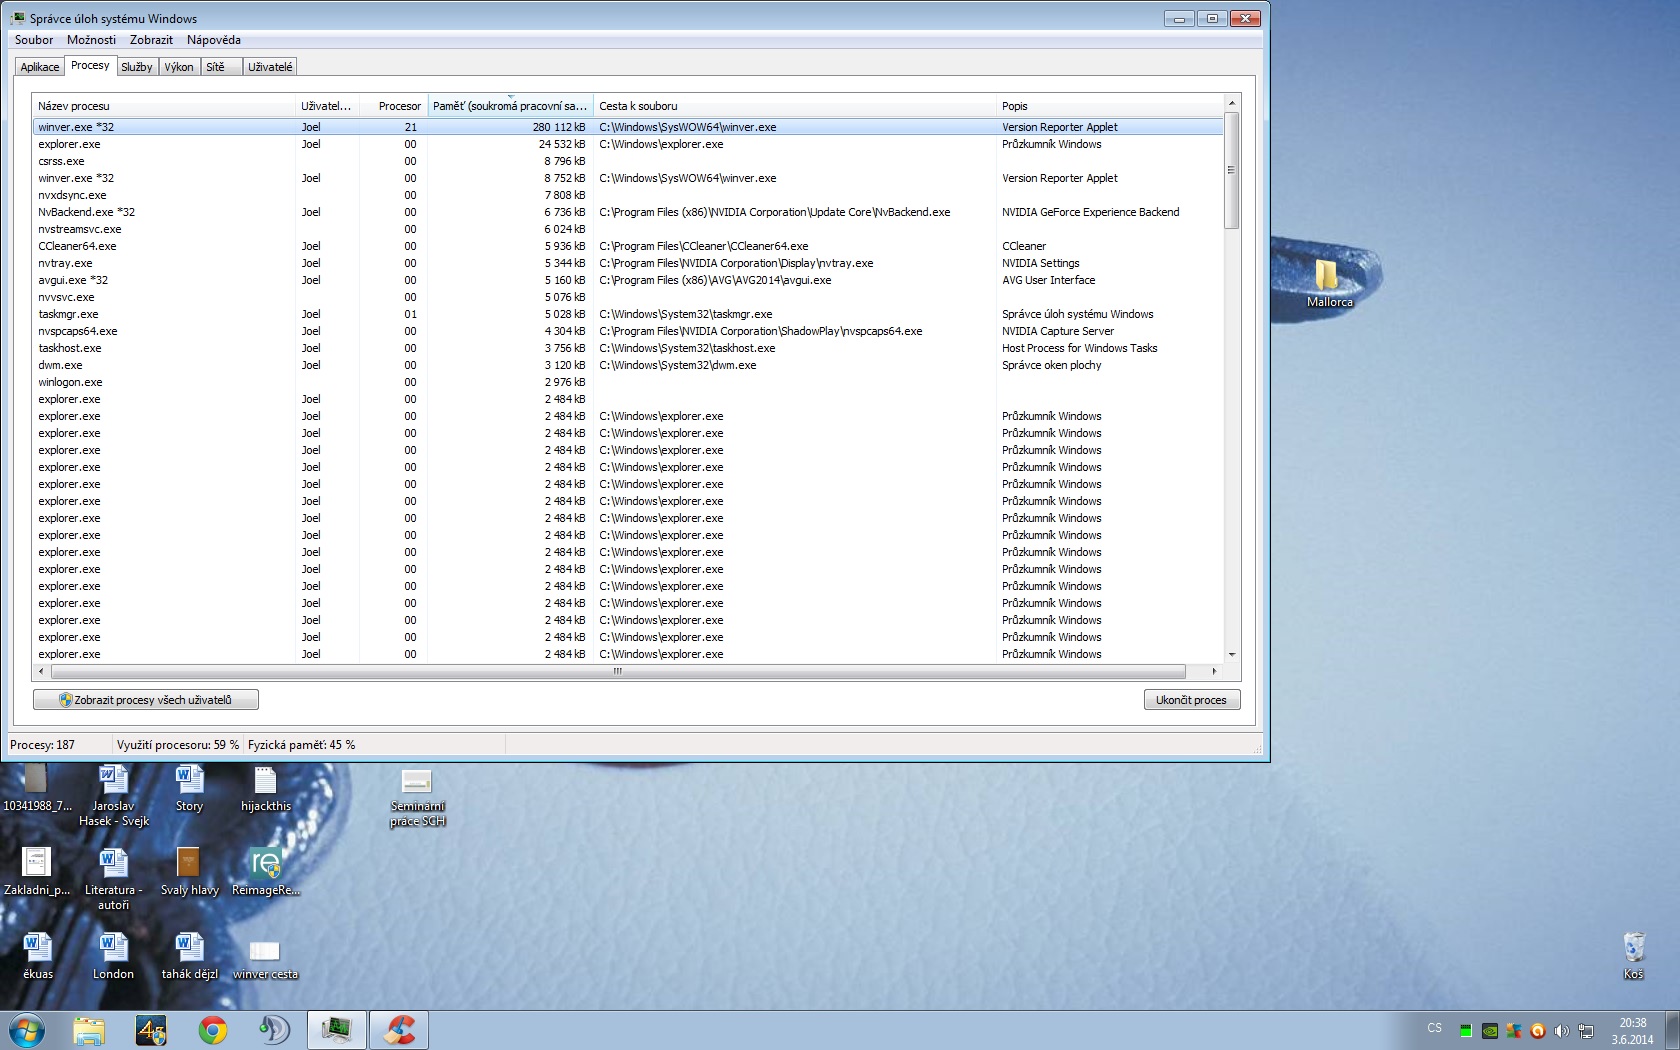Open the Zobrazit menu
The height and width of the screenshot is (1050, 1680).
(151, 40)
